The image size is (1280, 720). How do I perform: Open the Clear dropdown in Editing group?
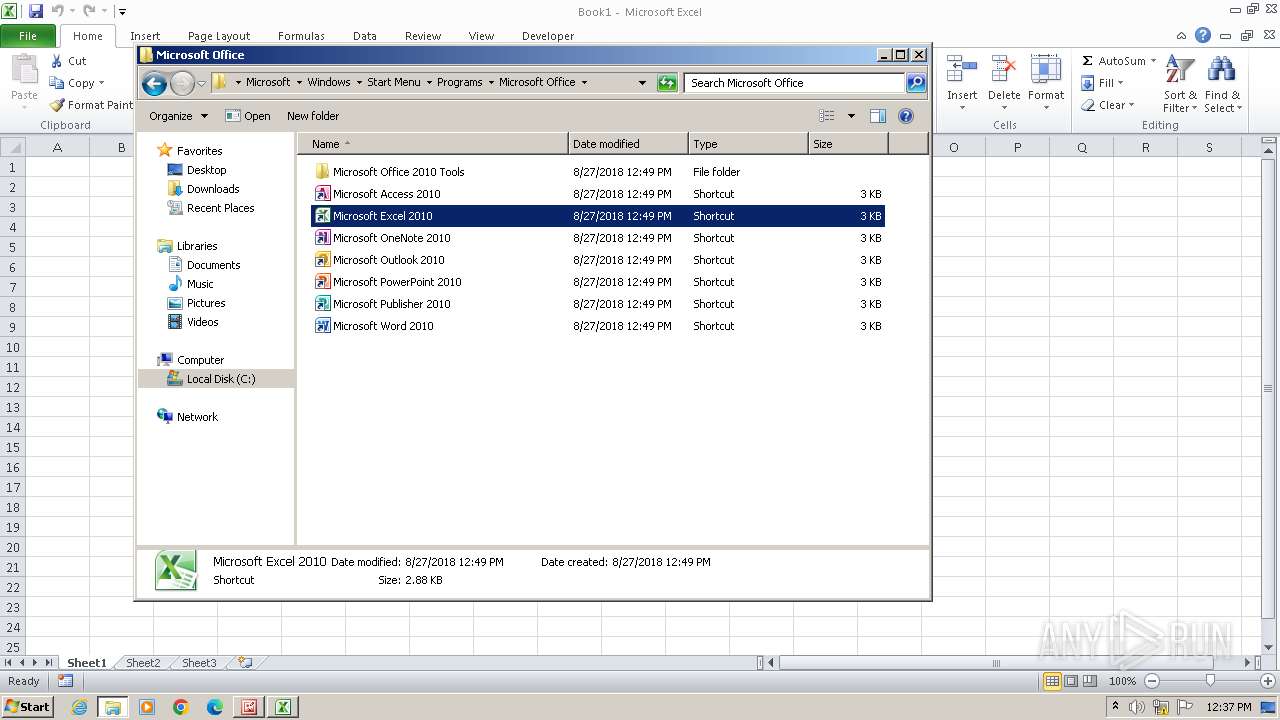[x=1108, y=105]
